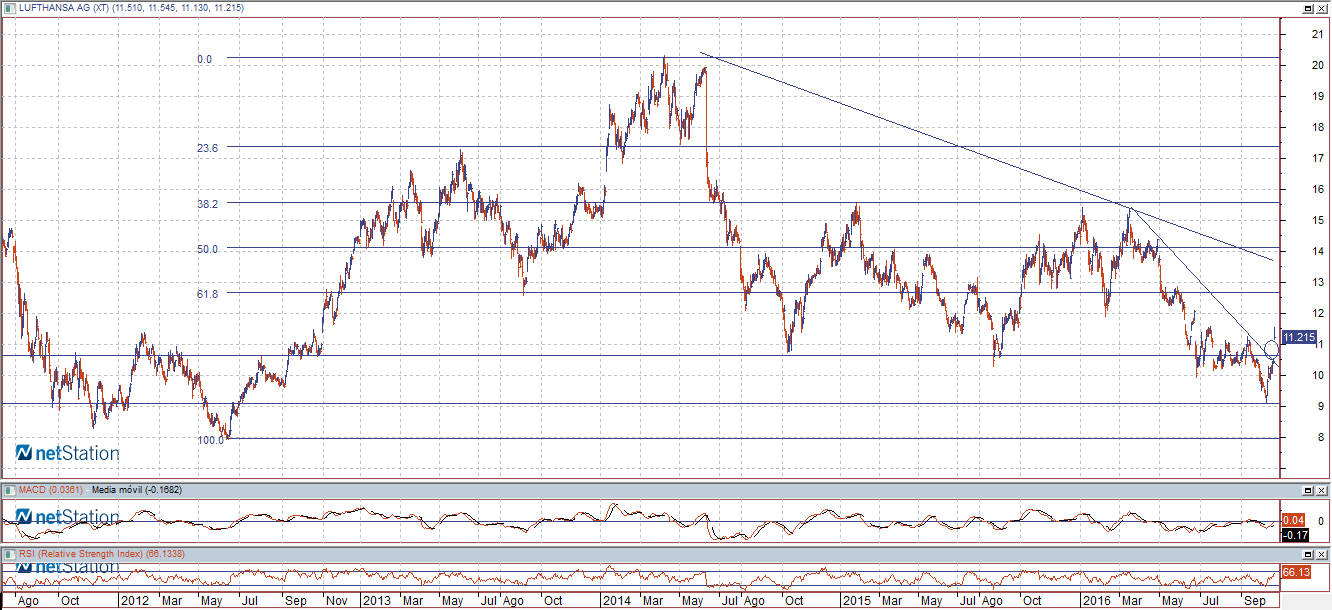Click the chart icon beside LUFTHANSA AG title
The height and width of the screenshot is (610, 1332).
tap(9, 7)
